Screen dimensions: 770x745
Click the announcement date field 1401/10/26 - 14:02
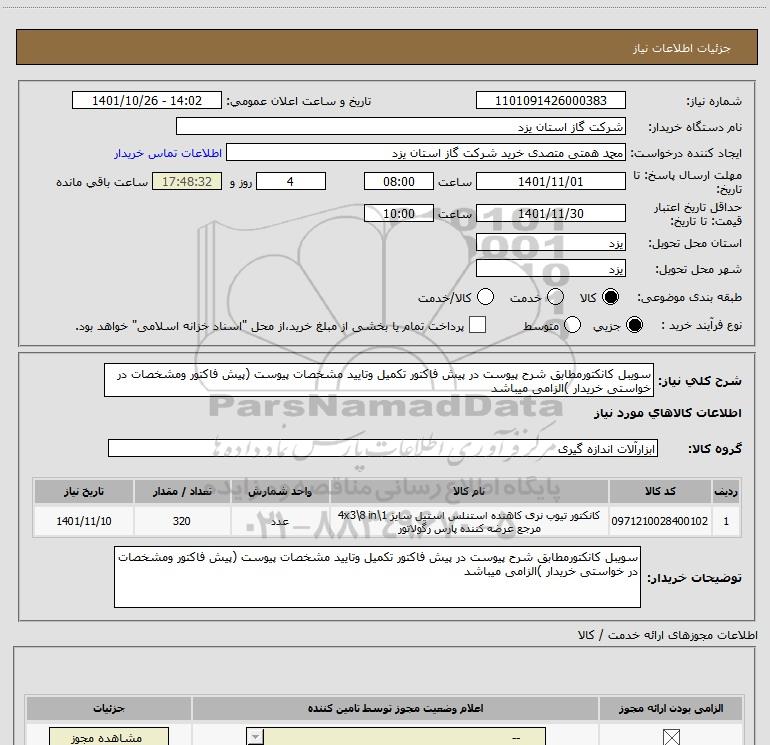147,100
